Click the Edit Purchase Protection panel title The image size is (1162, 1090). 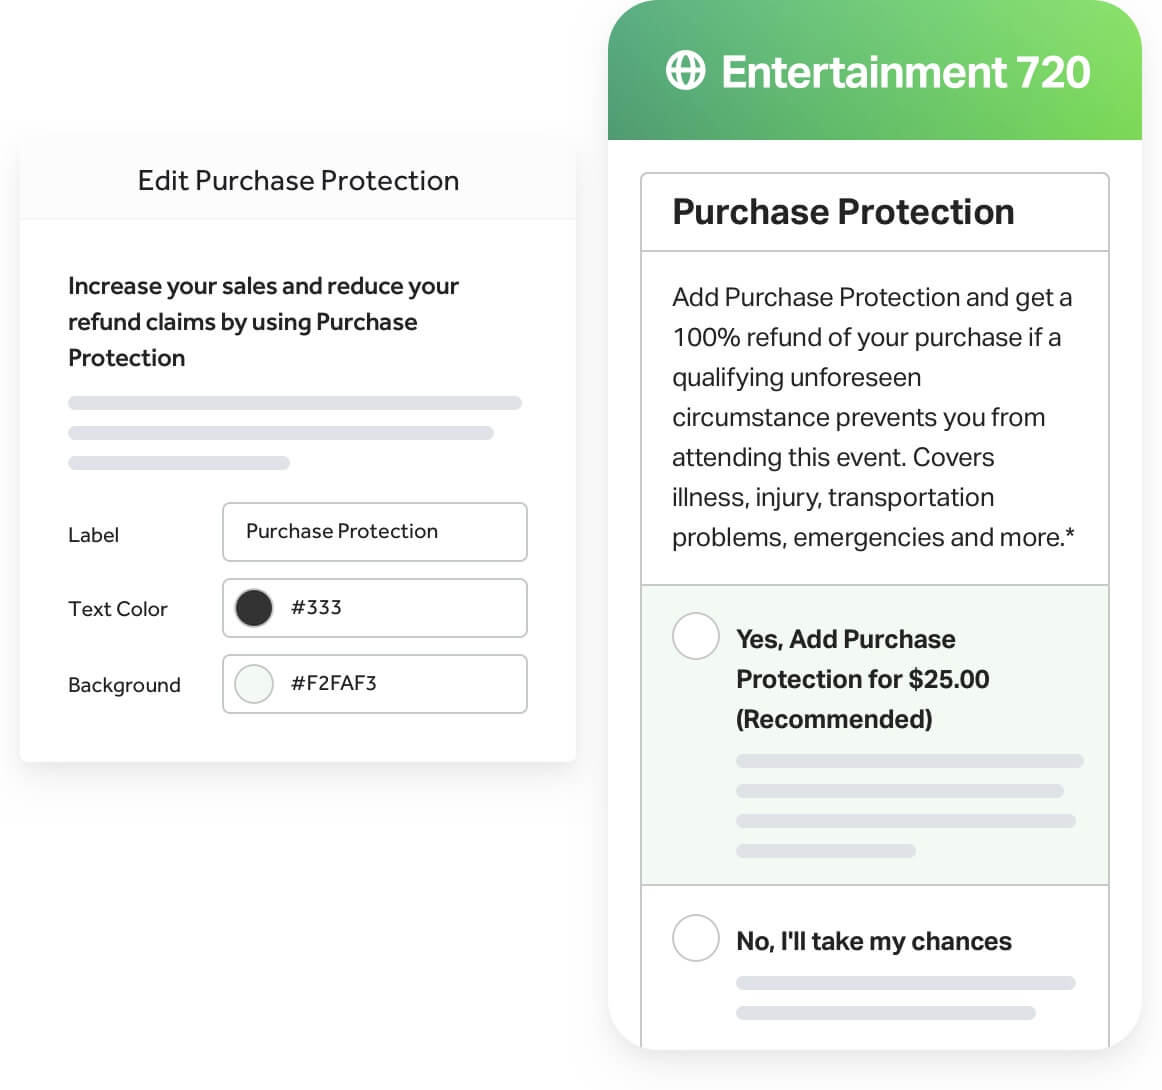click(x=297, y=181)
